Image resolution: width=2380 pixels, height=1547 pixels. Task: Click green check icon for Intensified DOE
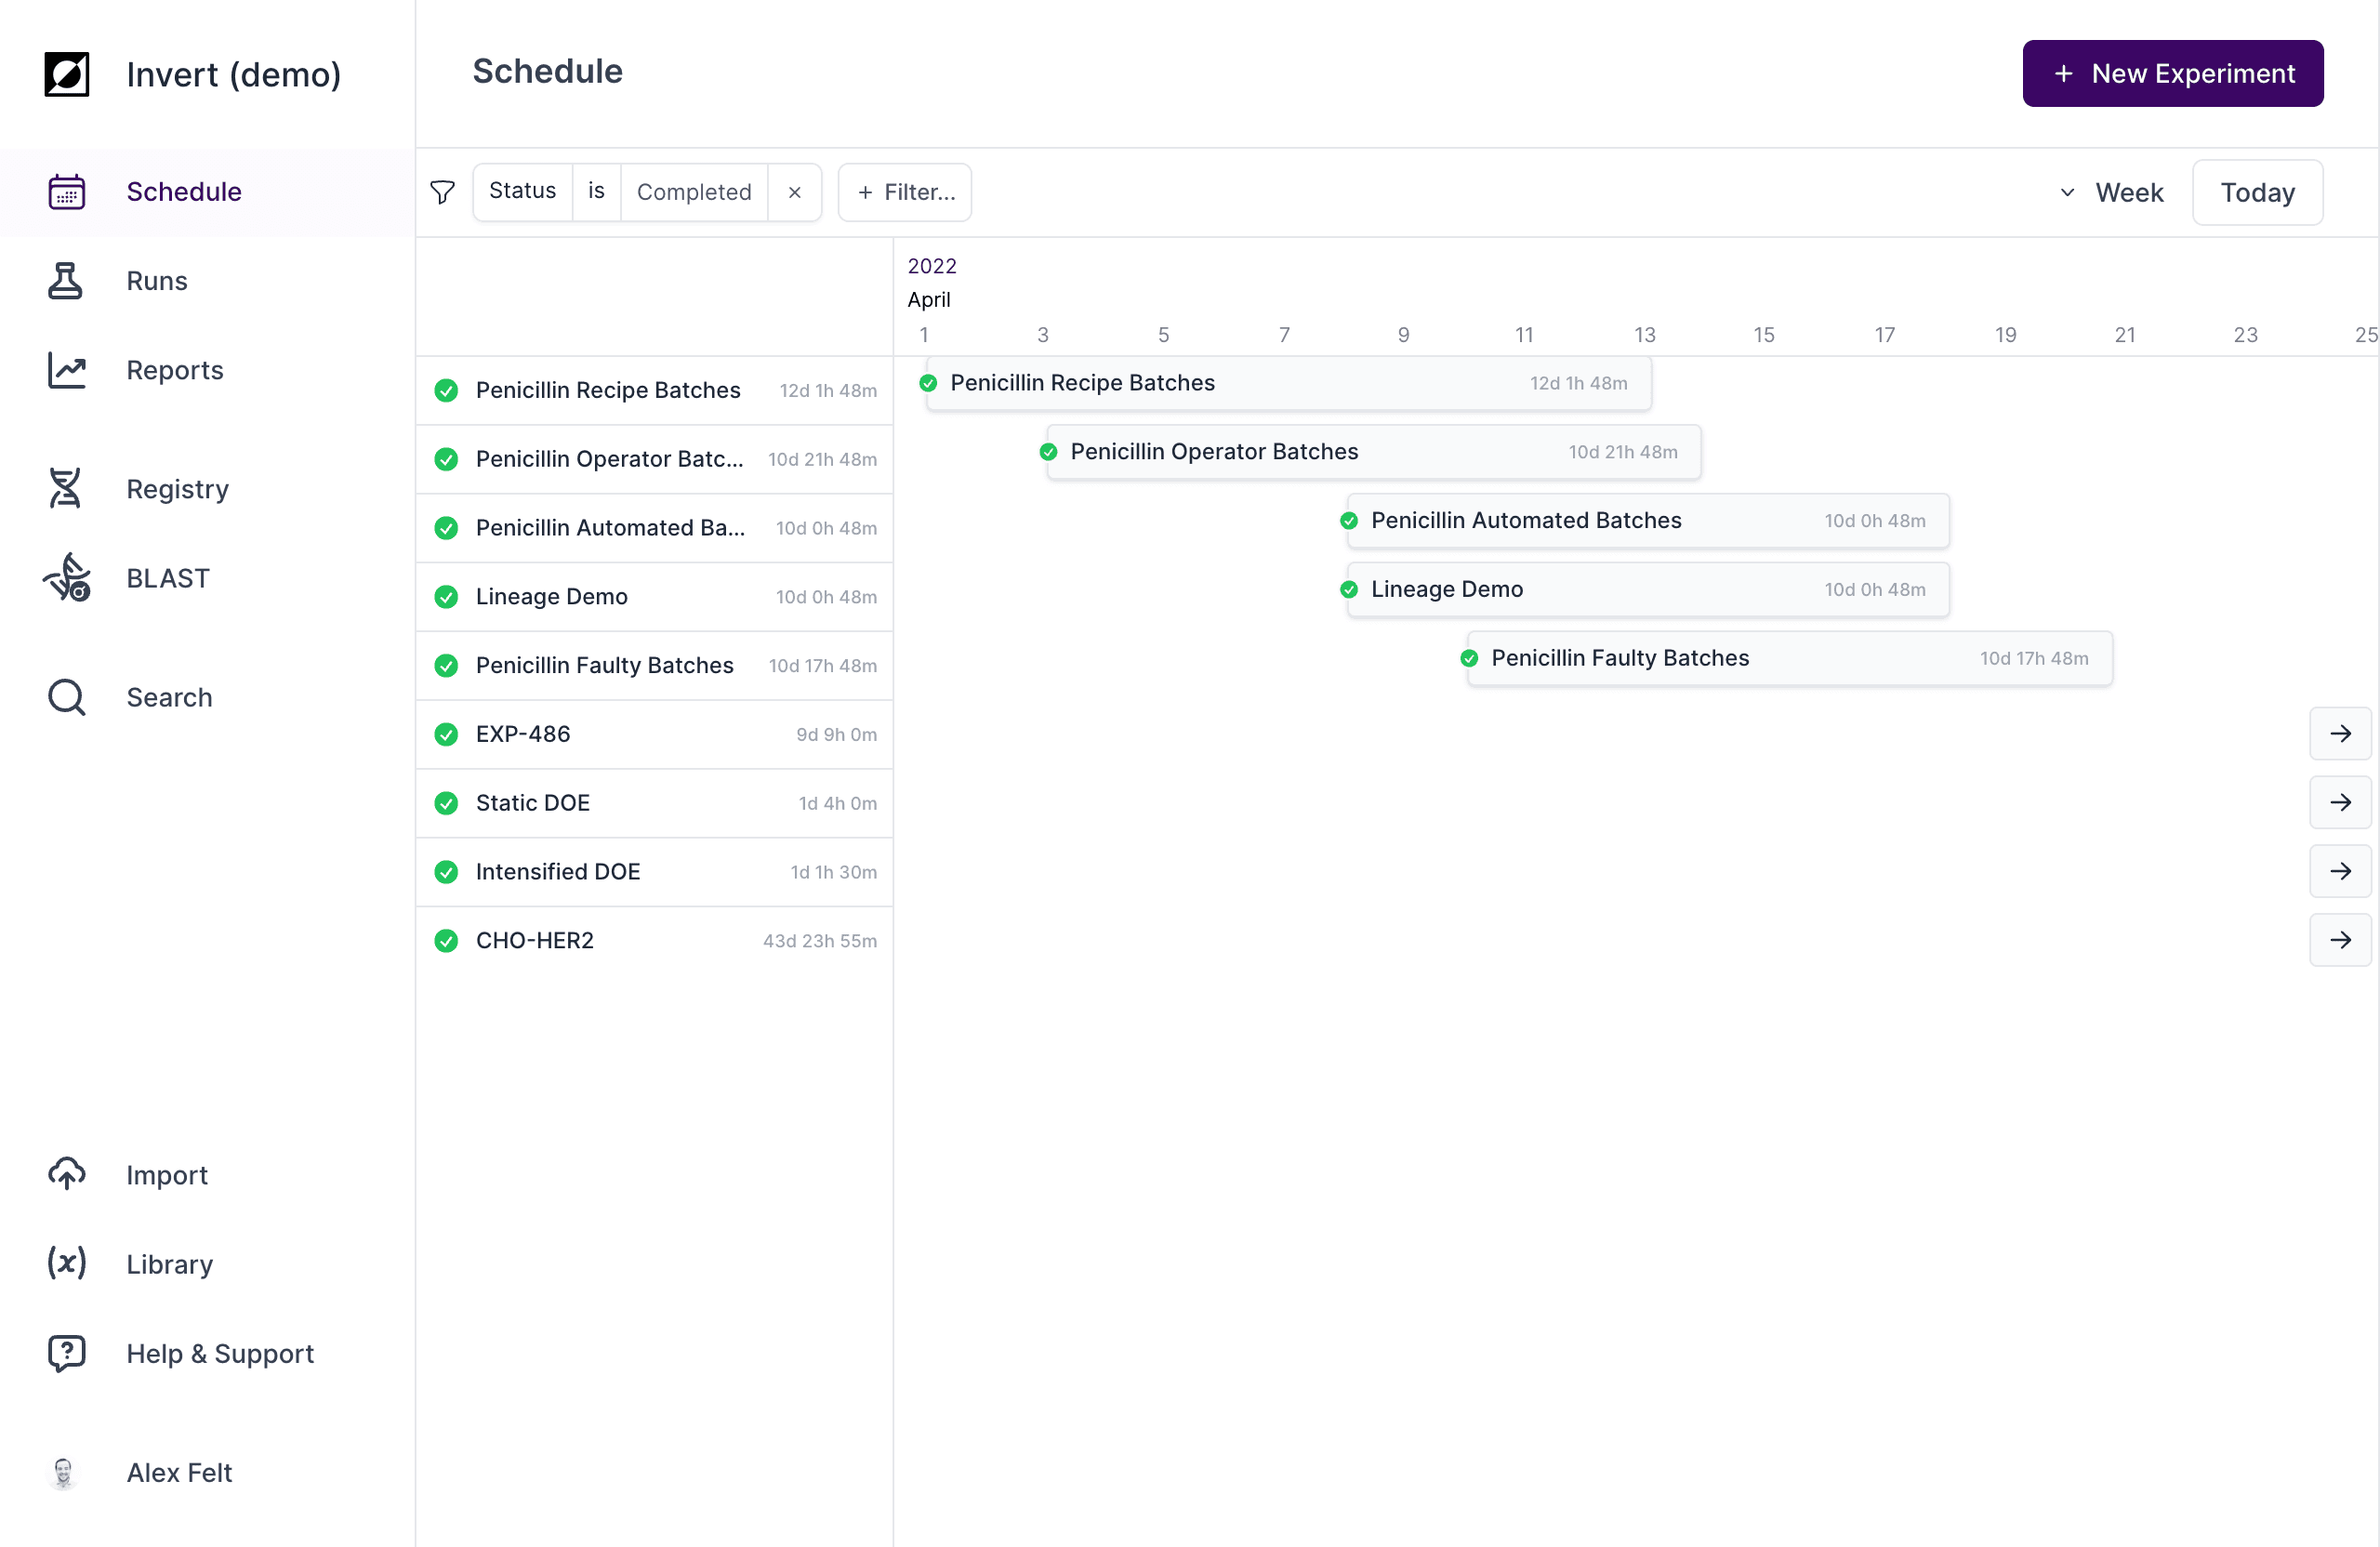[446, 872]
